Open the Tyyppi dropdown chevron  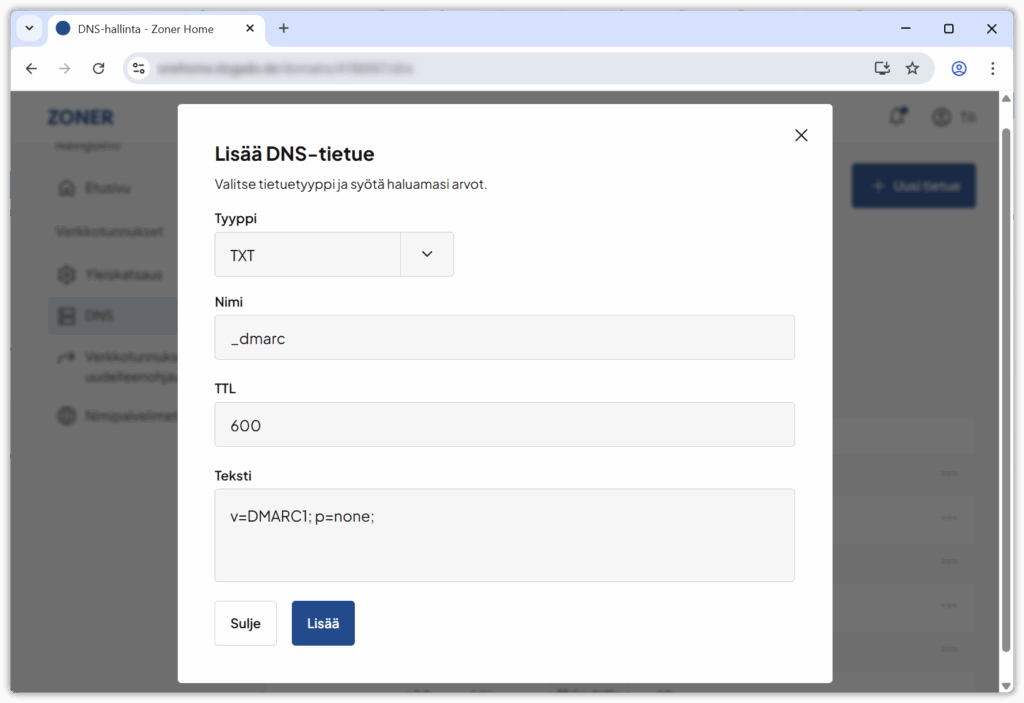pyautogui.click(x=427, y=255)
